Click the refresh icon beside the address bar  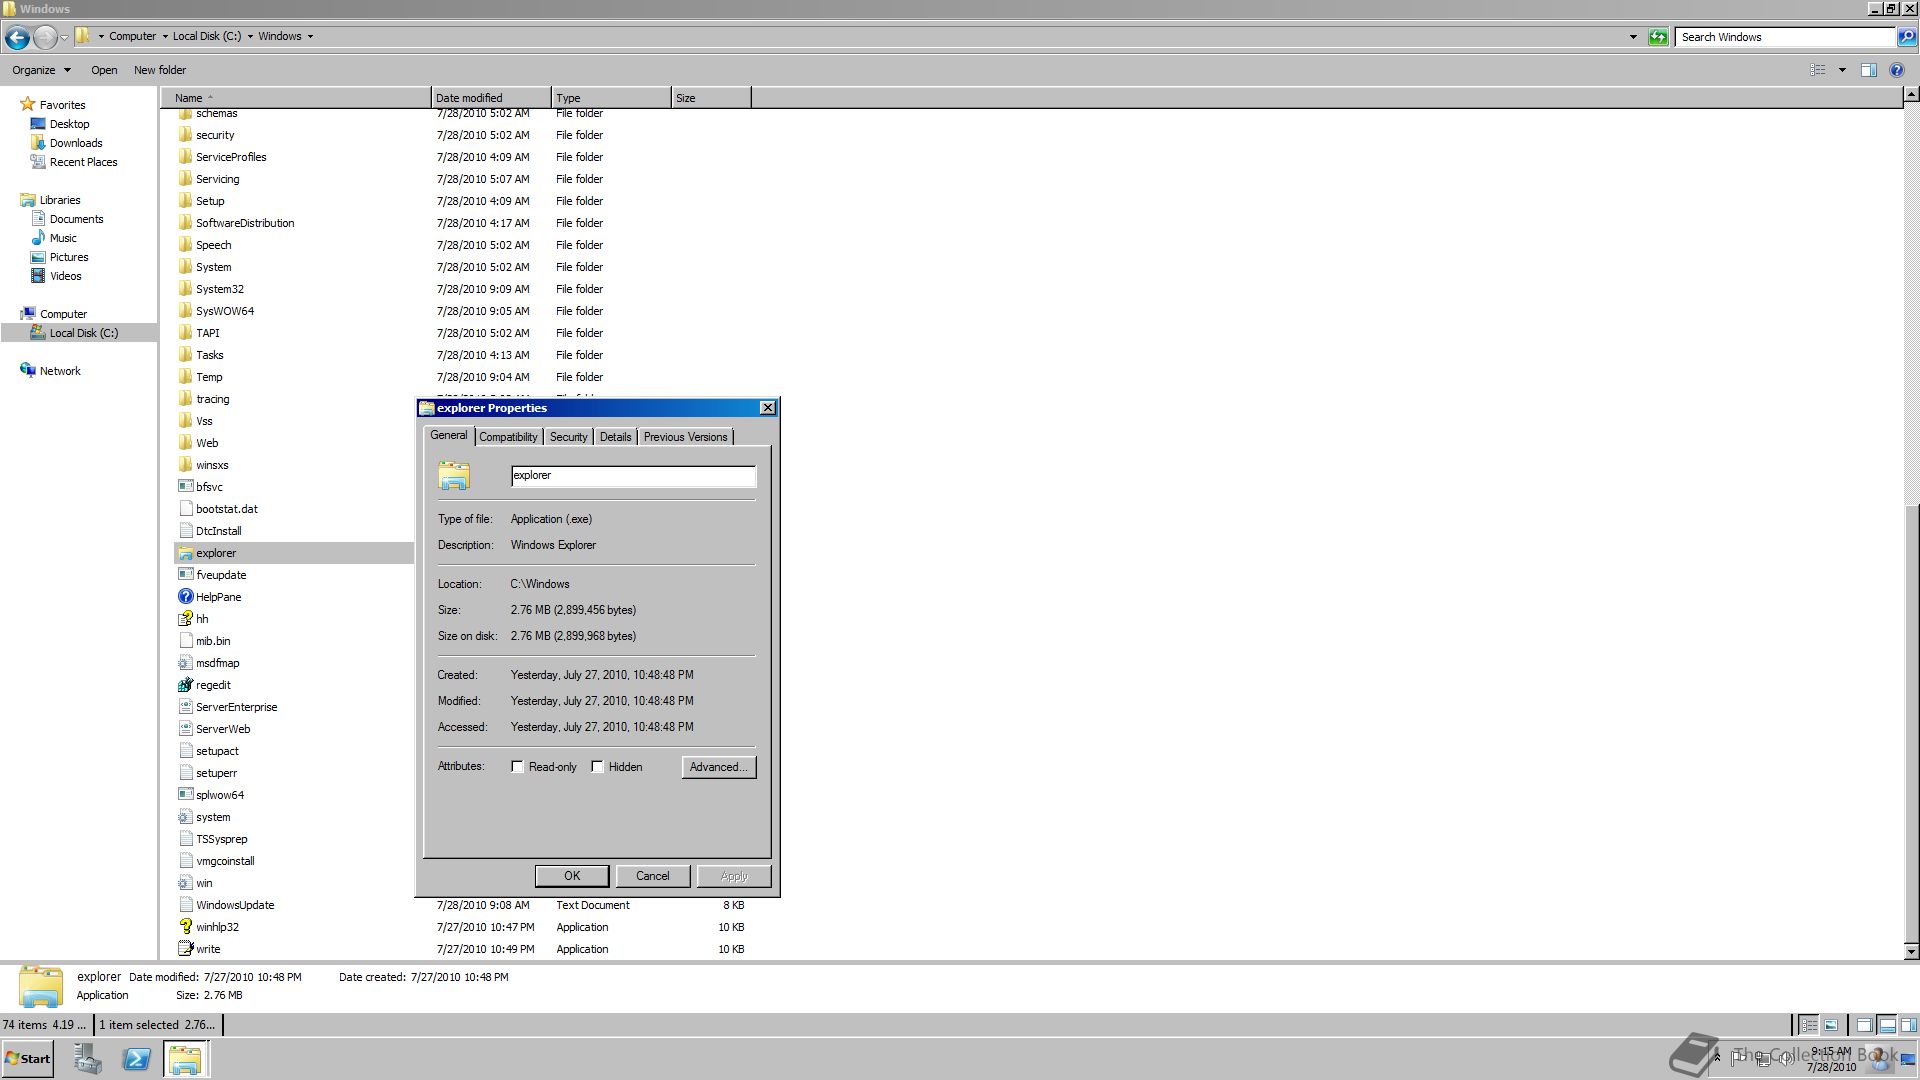1658,37
